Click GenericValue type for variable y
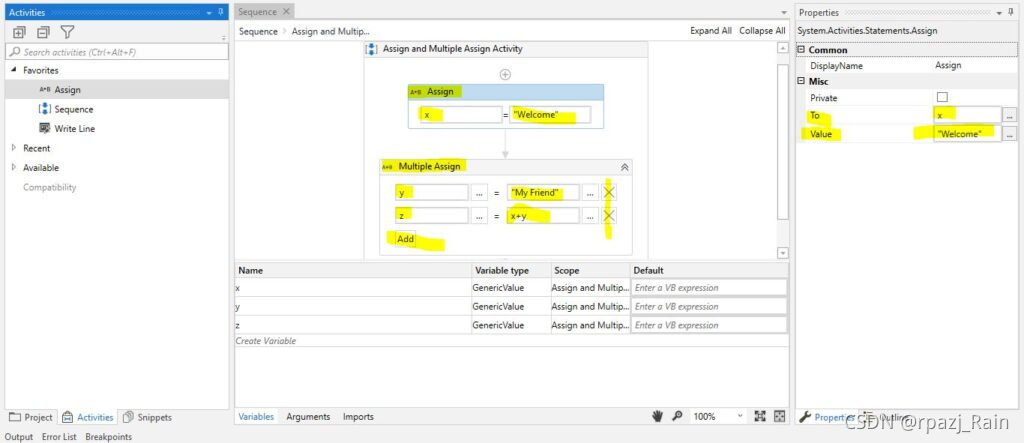Image resolution: width=1024 pixels, height=443 pixels. pyautogui.click(x=511, y=306)
